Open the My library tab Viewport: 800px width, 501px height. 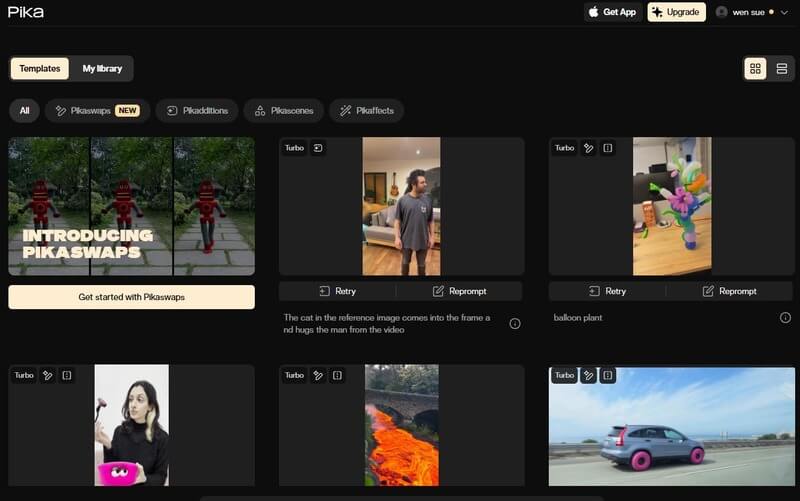click(x=102, y=68)
